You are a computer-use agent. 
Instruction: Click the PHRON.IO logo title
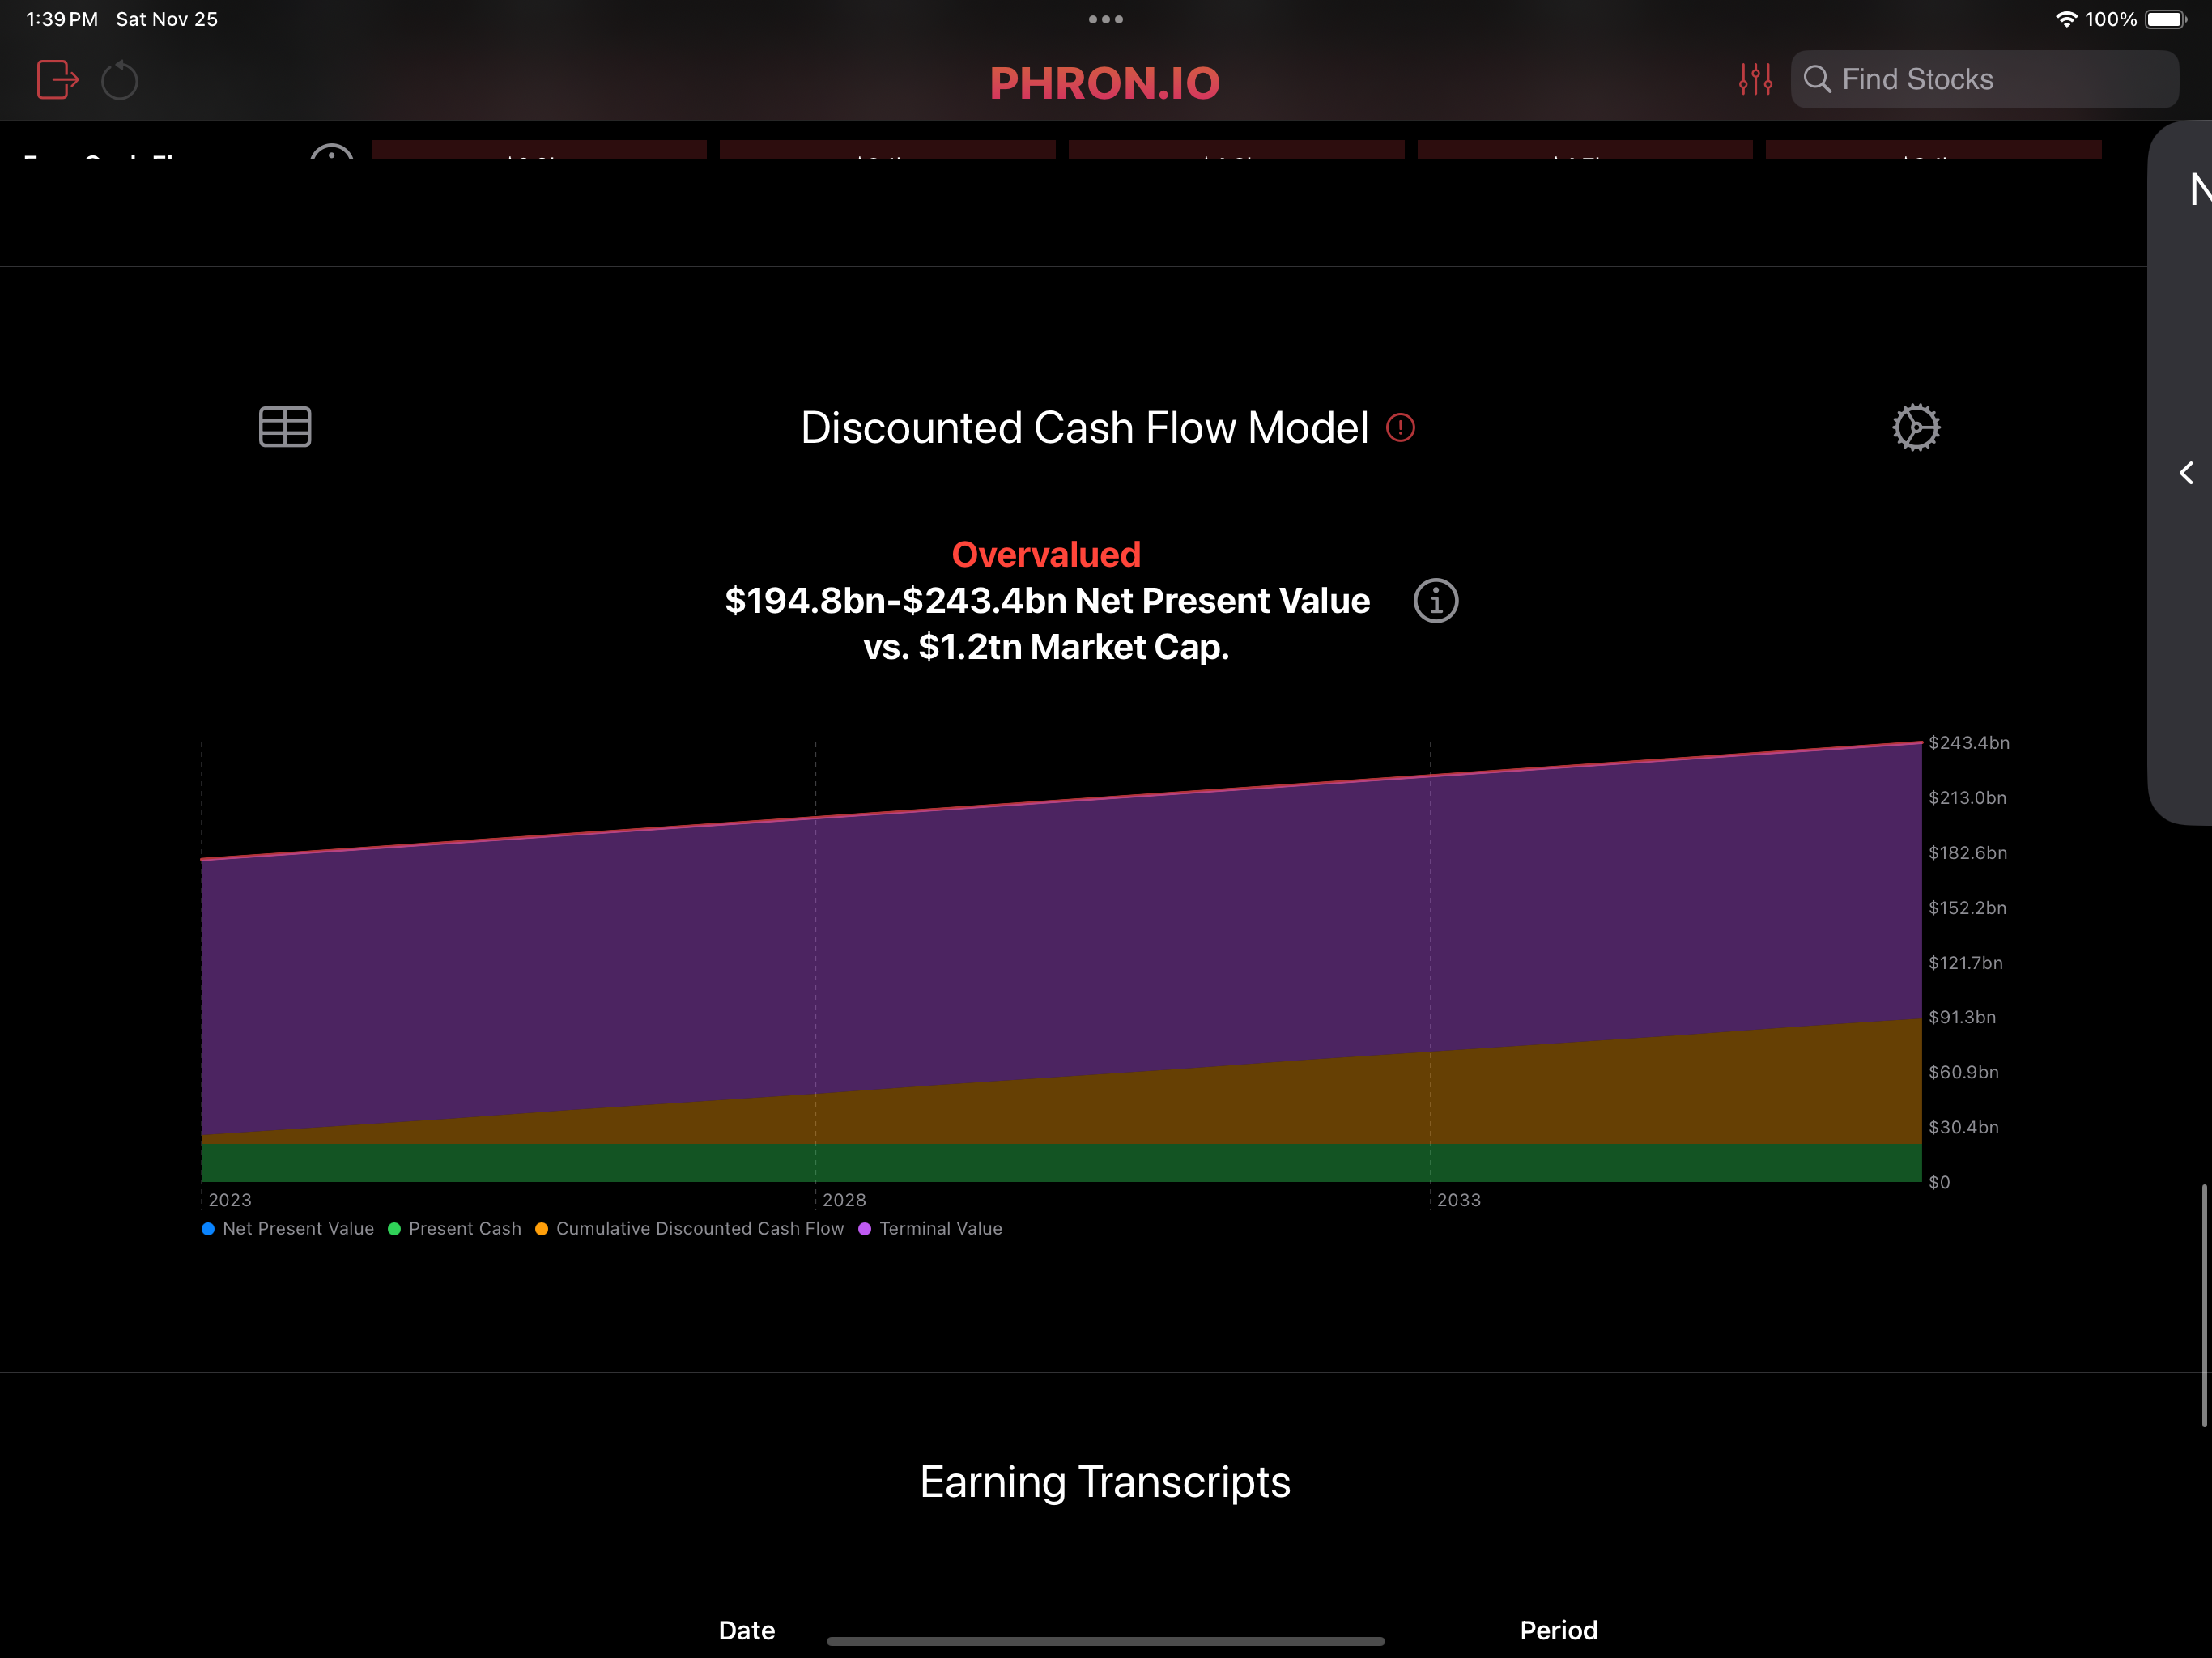1105,83
